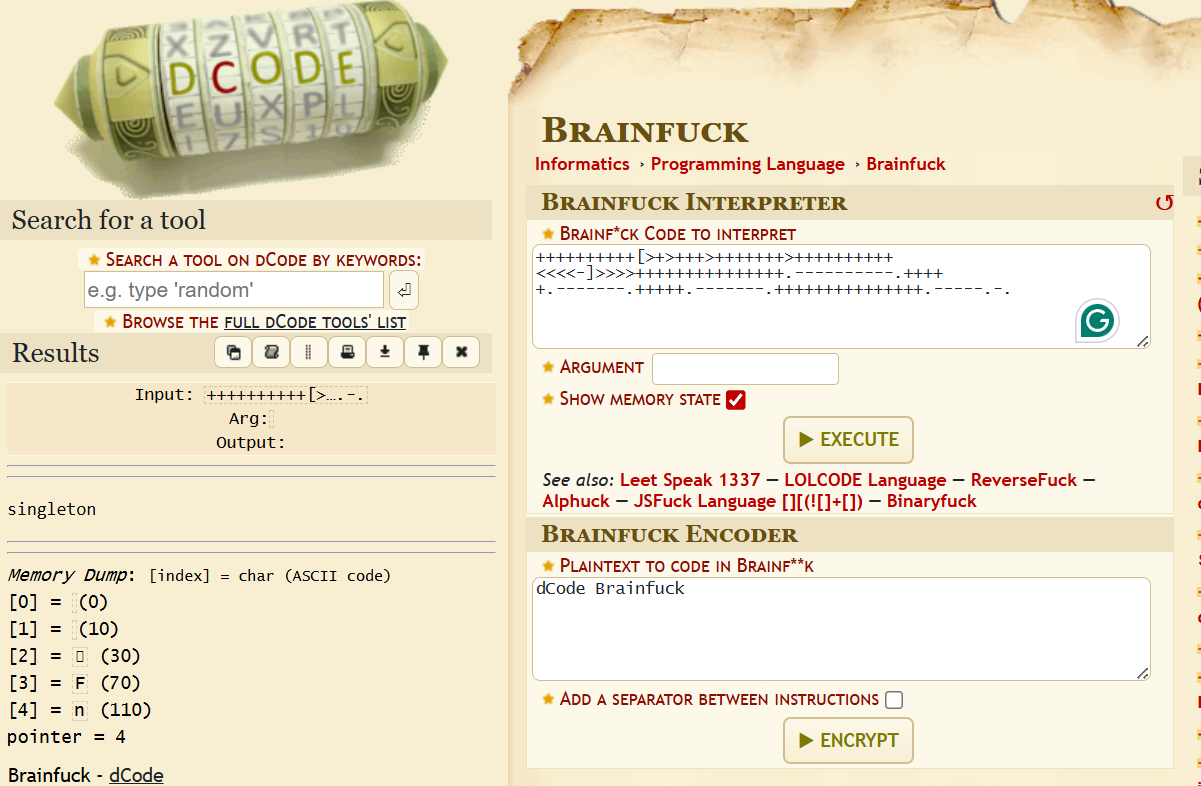Click the Argument input field

(x=745, y=369)
